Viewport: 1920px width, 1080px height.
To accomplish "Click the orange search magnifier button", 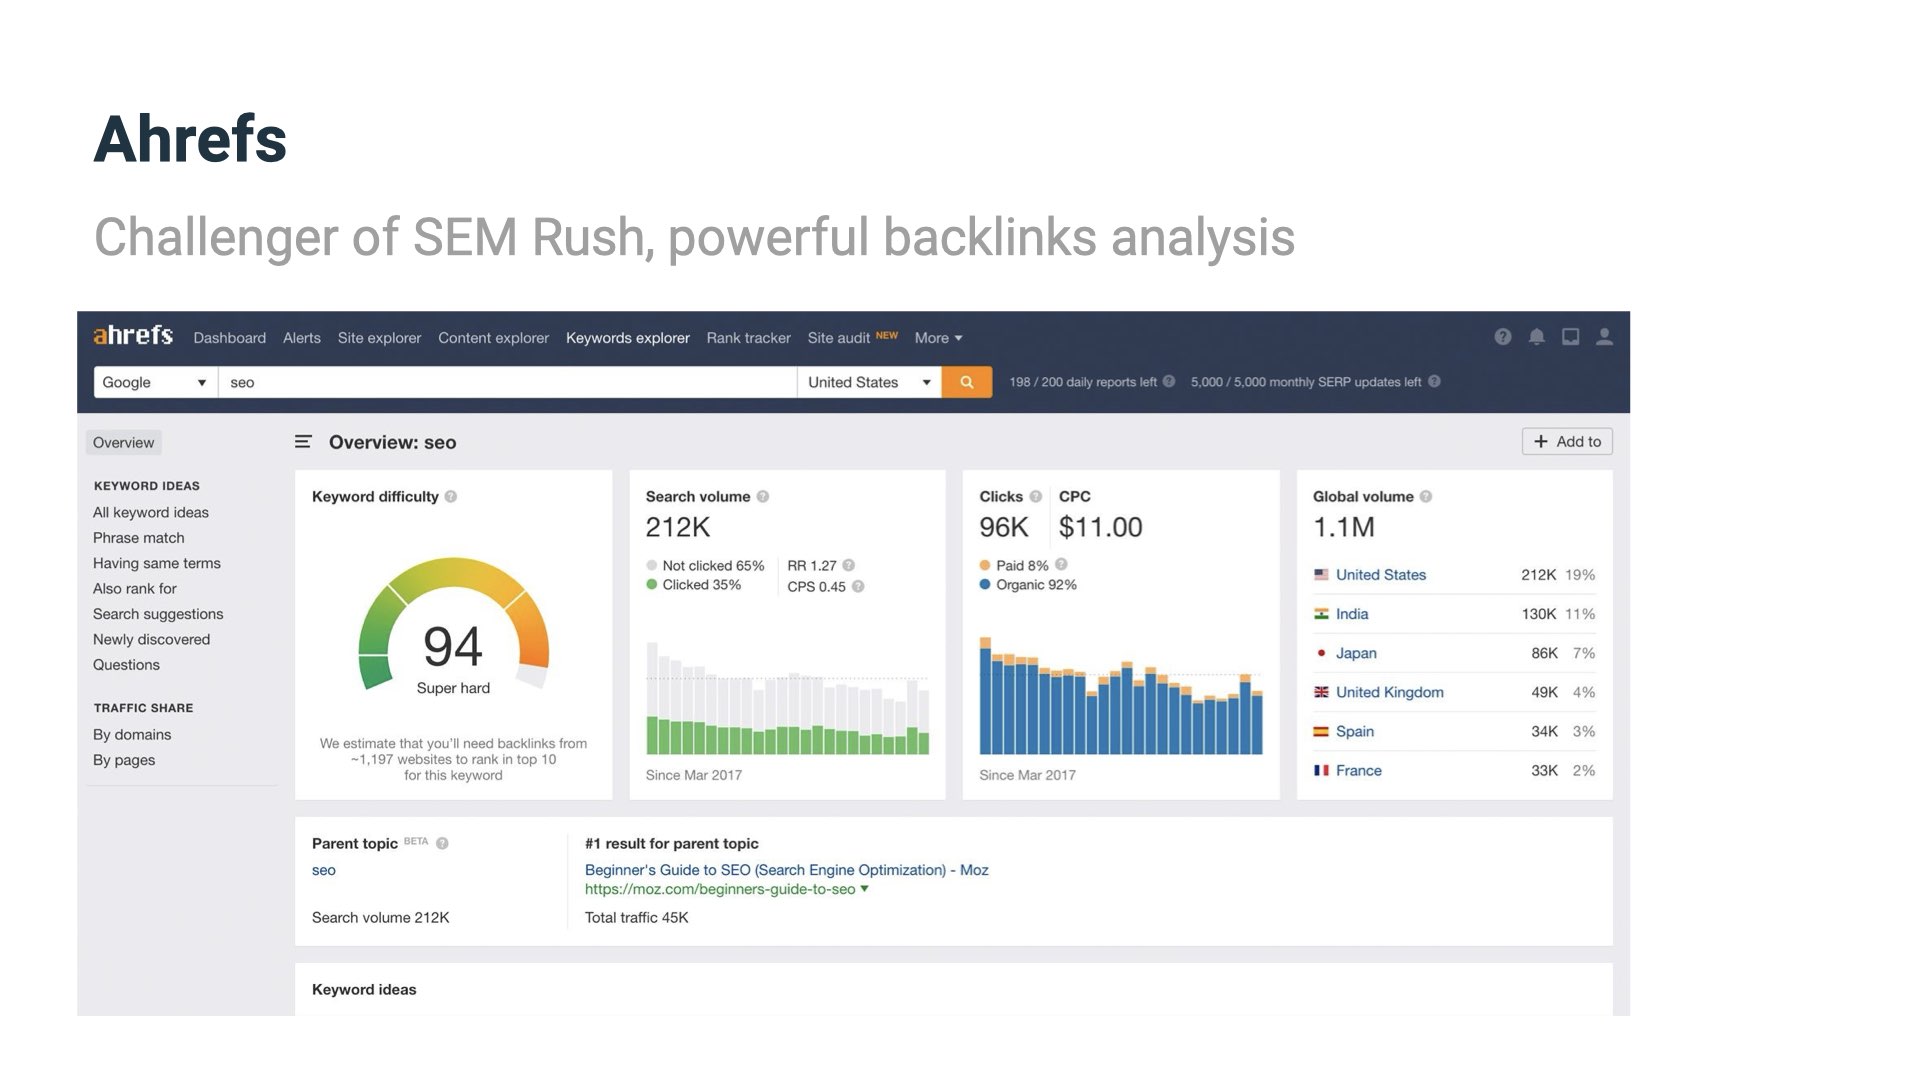I will pos(967,382).
